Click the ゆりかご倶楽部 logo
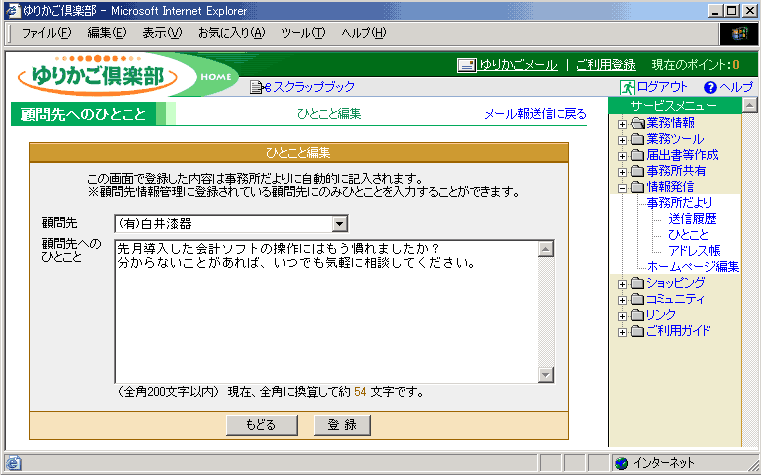This screenshot has height=475, width=761. (x=98, y=75)
